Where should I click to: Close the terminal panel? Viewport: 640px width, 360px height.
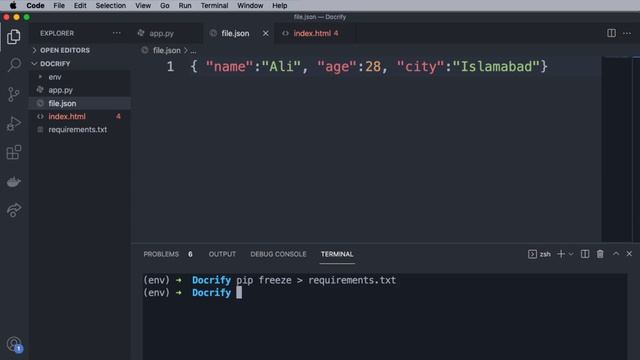(629, 254)
